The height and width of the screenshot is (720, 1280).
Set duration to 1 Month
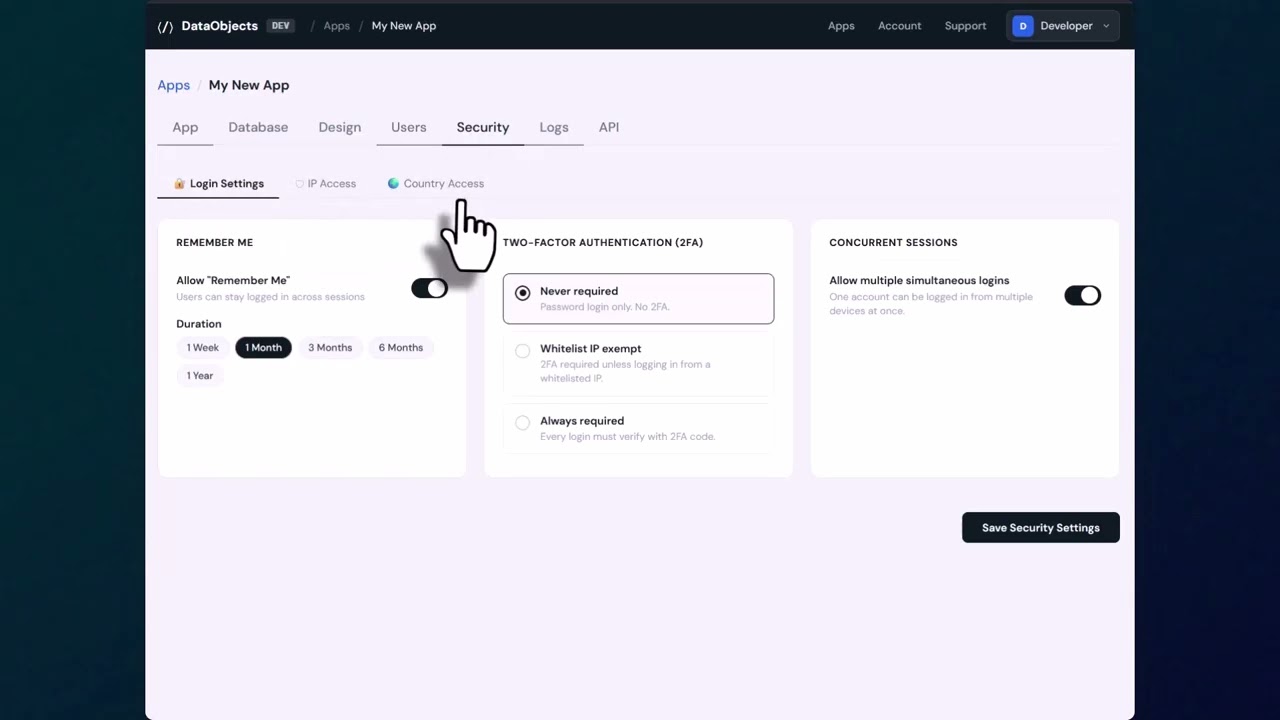tap(264, 348)
